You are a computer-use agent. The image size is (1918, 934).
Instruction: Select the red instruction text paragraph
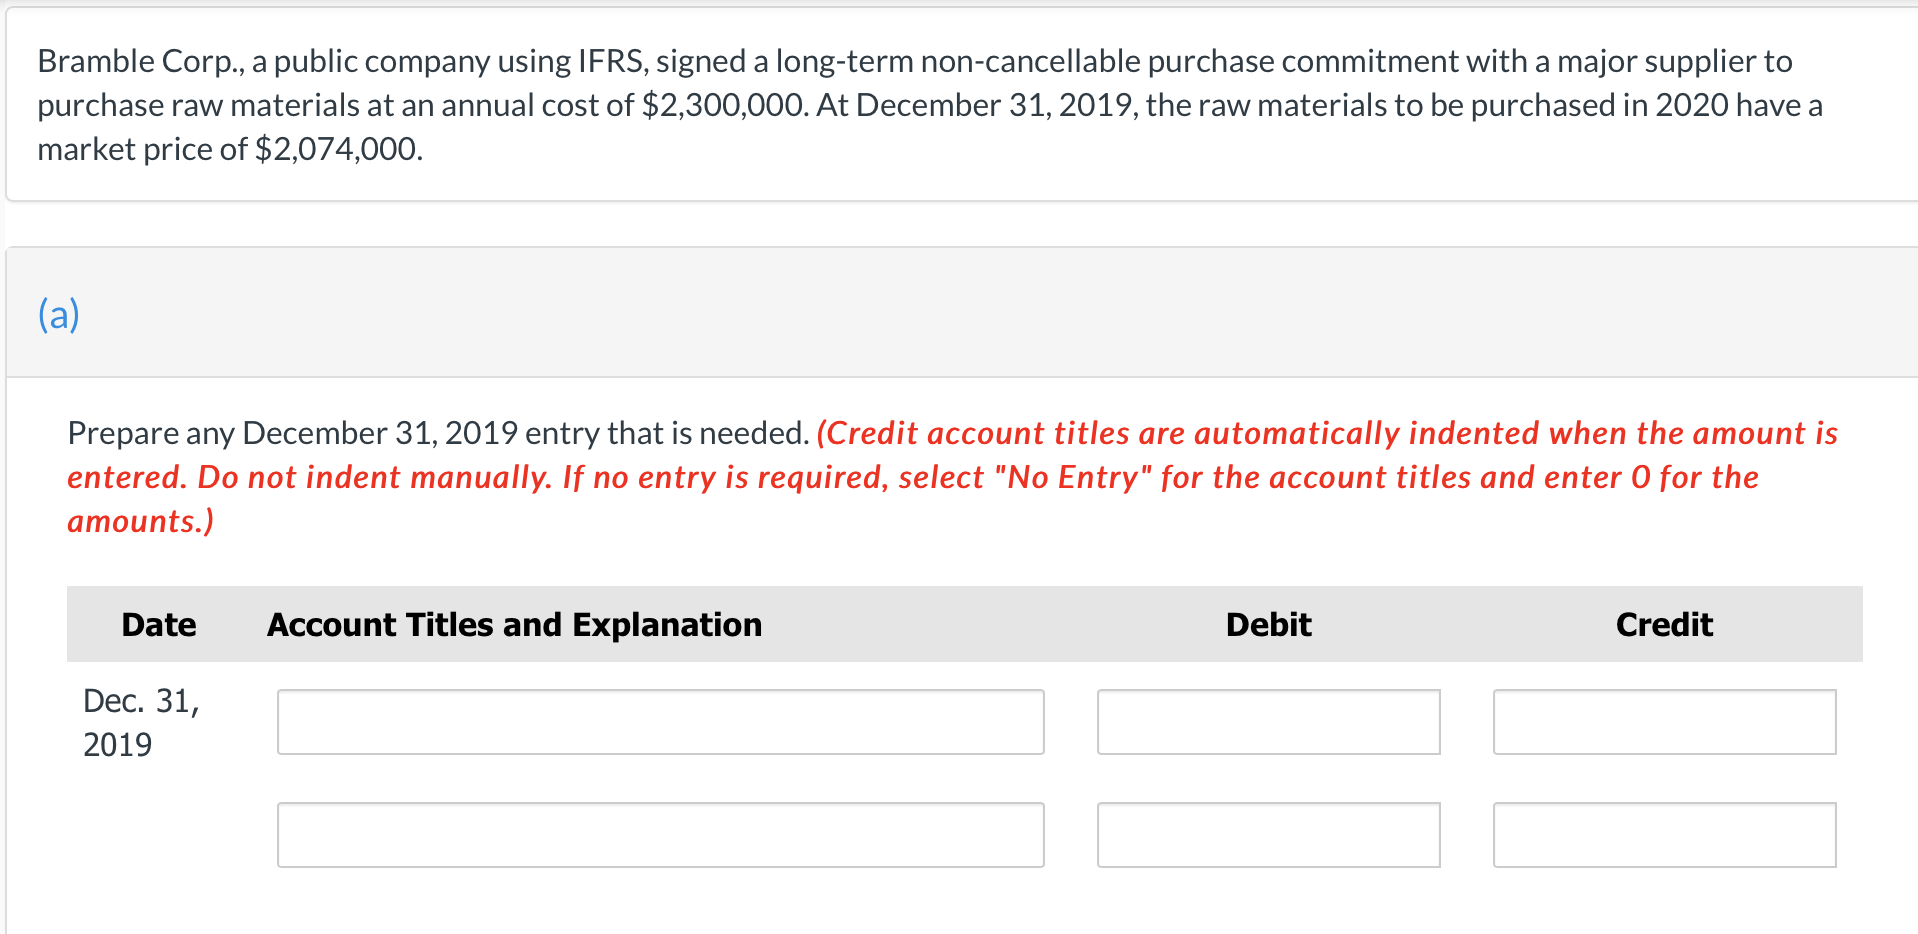[x=950, y=476]
